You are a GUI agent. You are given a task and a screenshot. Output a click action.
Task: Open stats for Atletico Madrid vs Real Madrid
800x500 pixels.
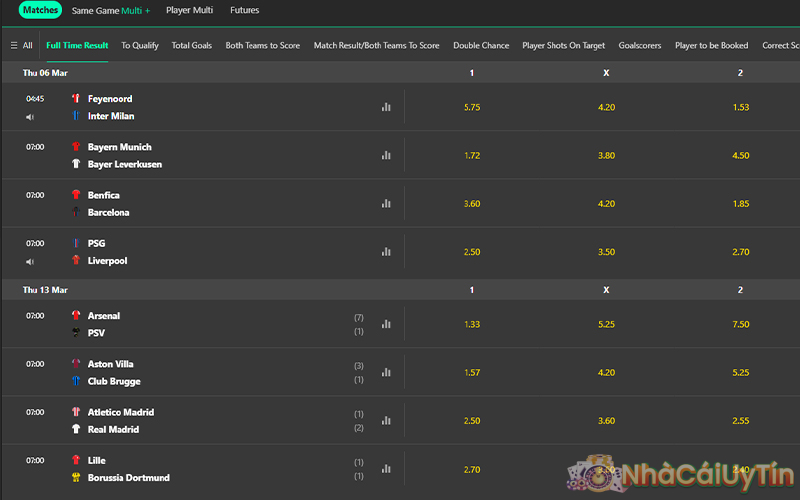(x=386, y=420)
